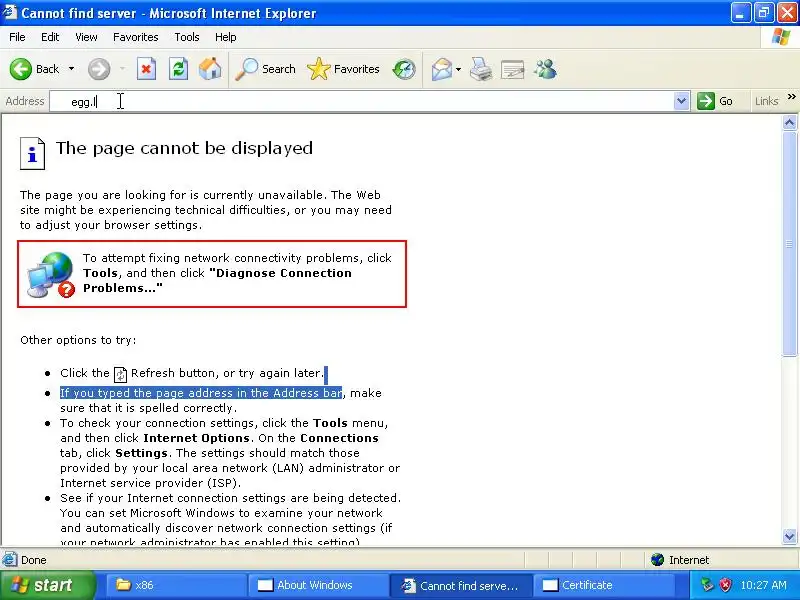
Task: Click the bold "Settings" word
Action: tap(141, 453)
